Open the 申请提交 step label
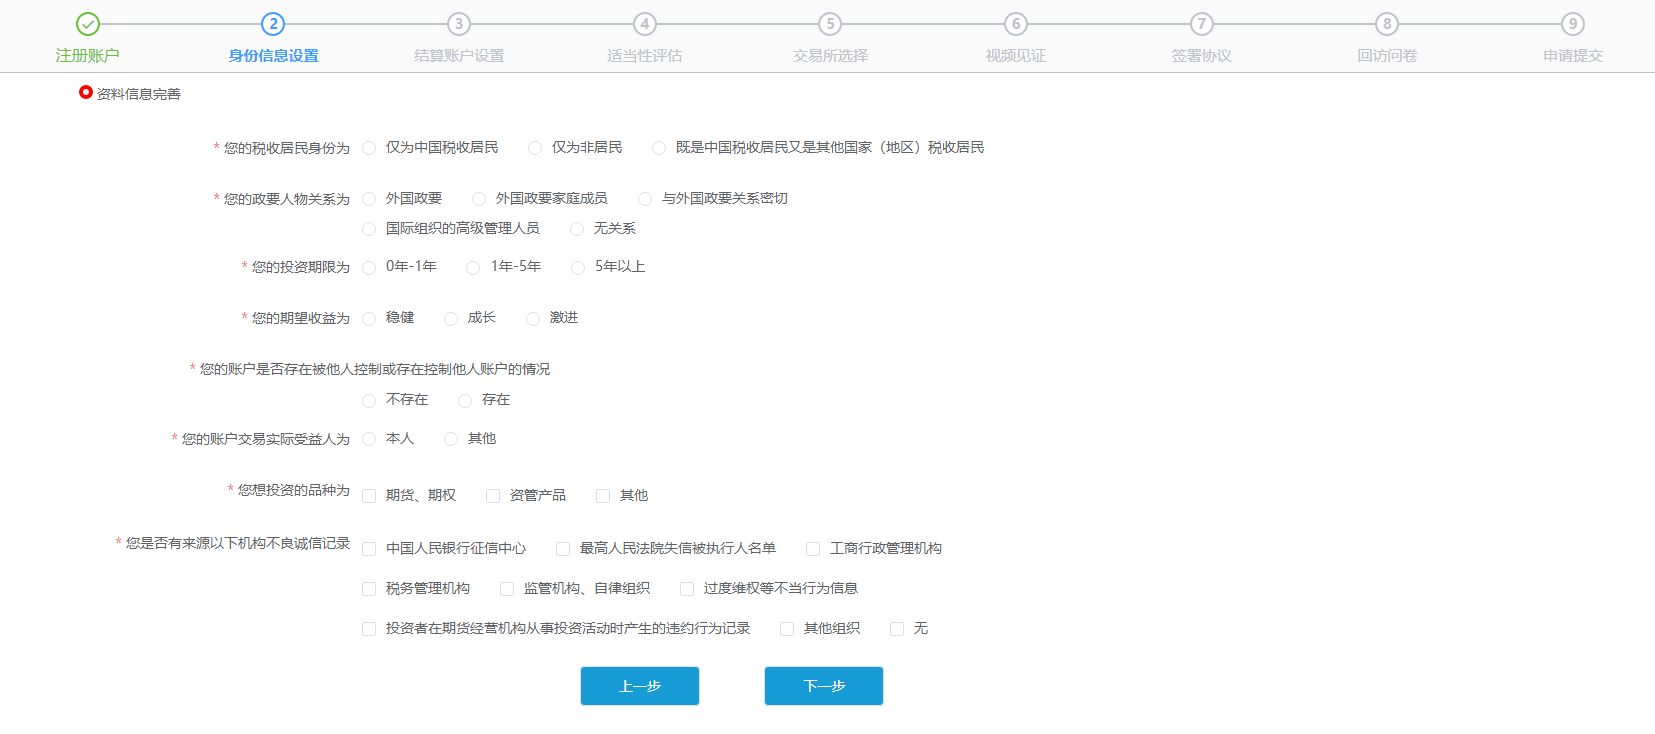Image resolution: width=1655 pixels, height=734 pixels. click(1573, 56)
